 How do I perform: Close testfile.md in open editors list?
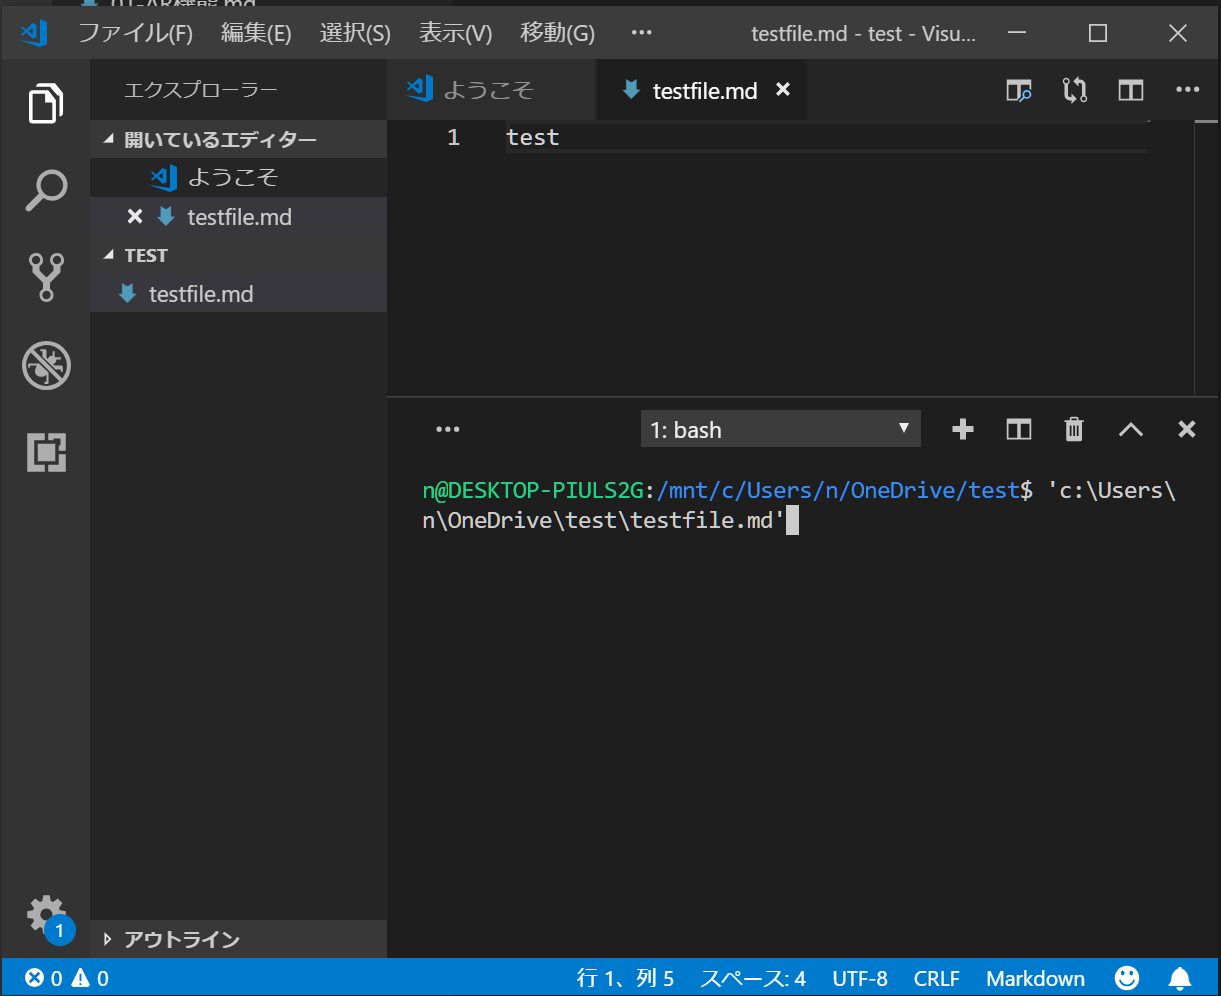click(x=135, y=216)
